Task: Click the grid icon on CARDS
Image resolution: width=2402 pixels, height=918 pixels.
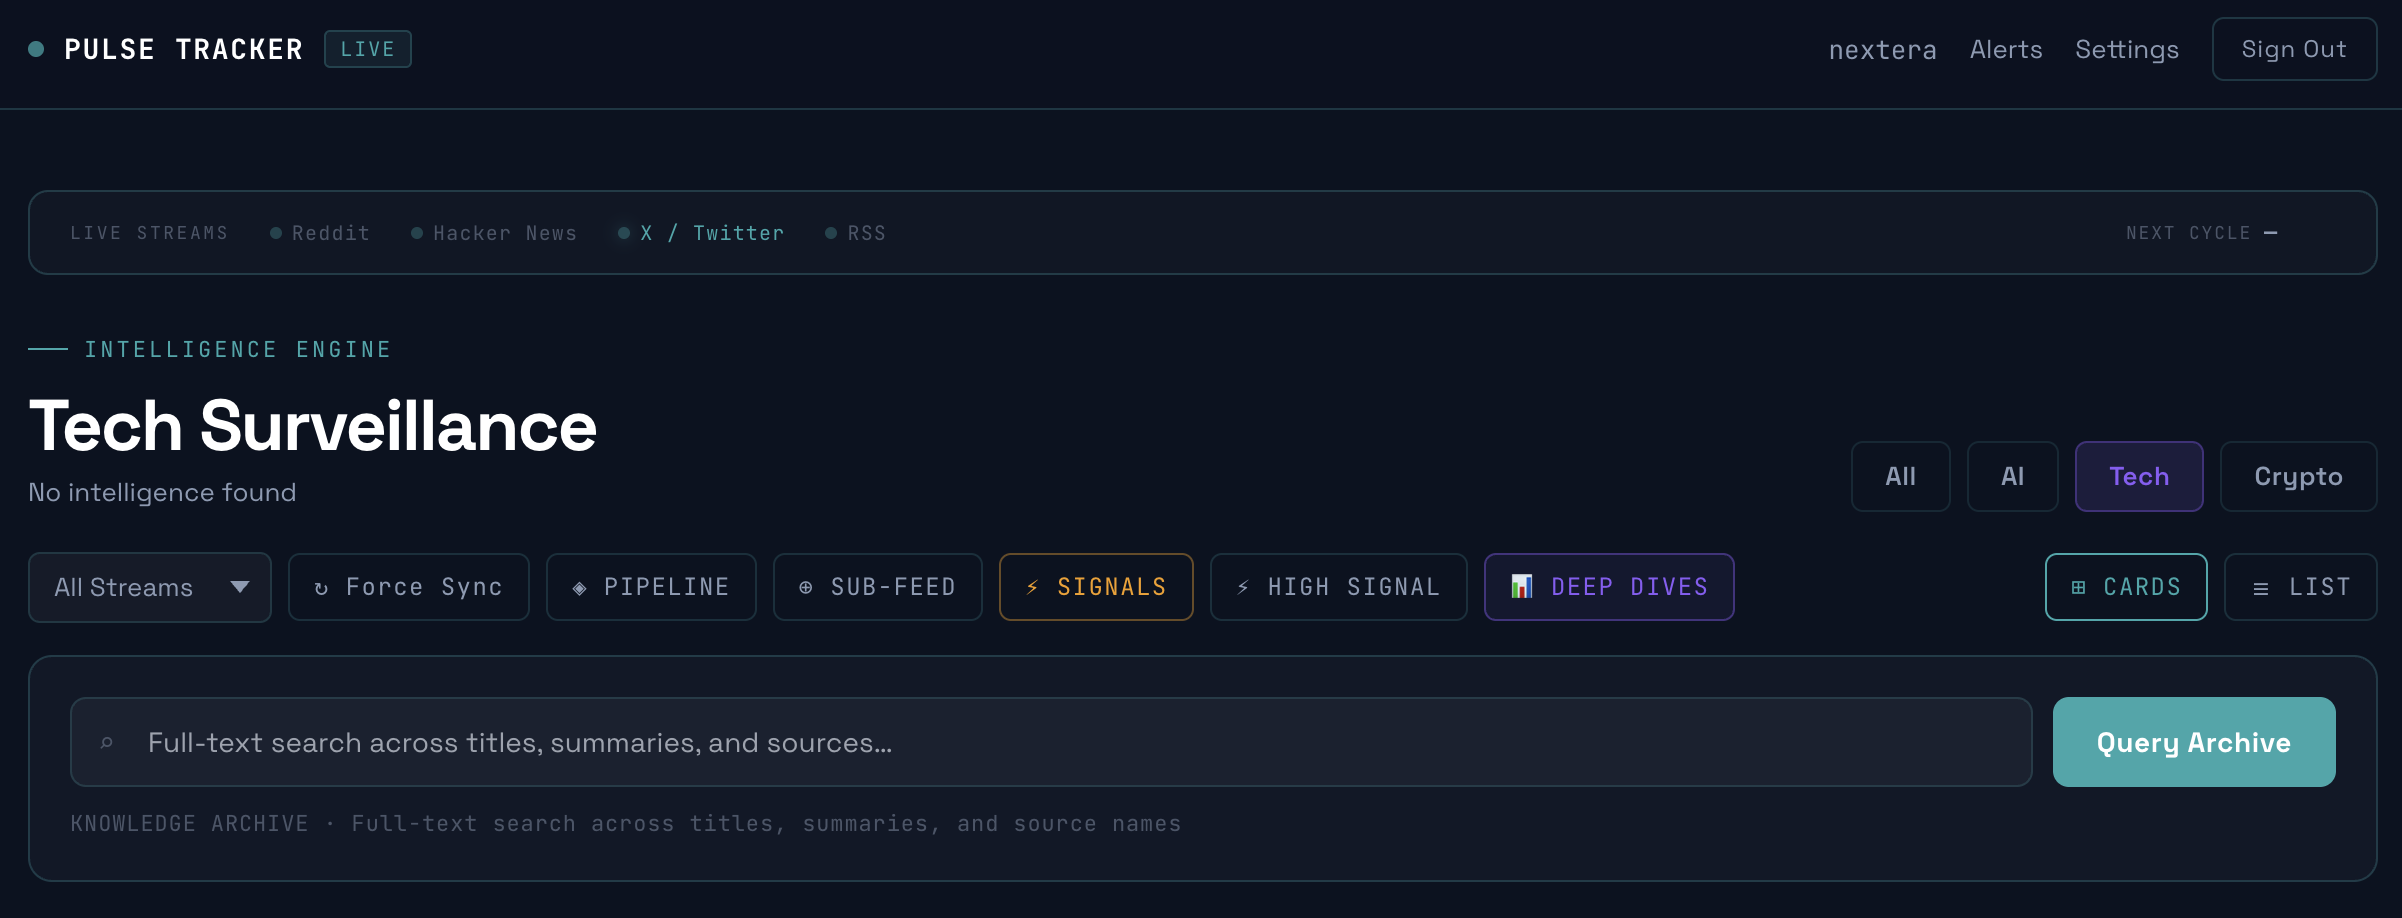Action: tap(2079, 588)
